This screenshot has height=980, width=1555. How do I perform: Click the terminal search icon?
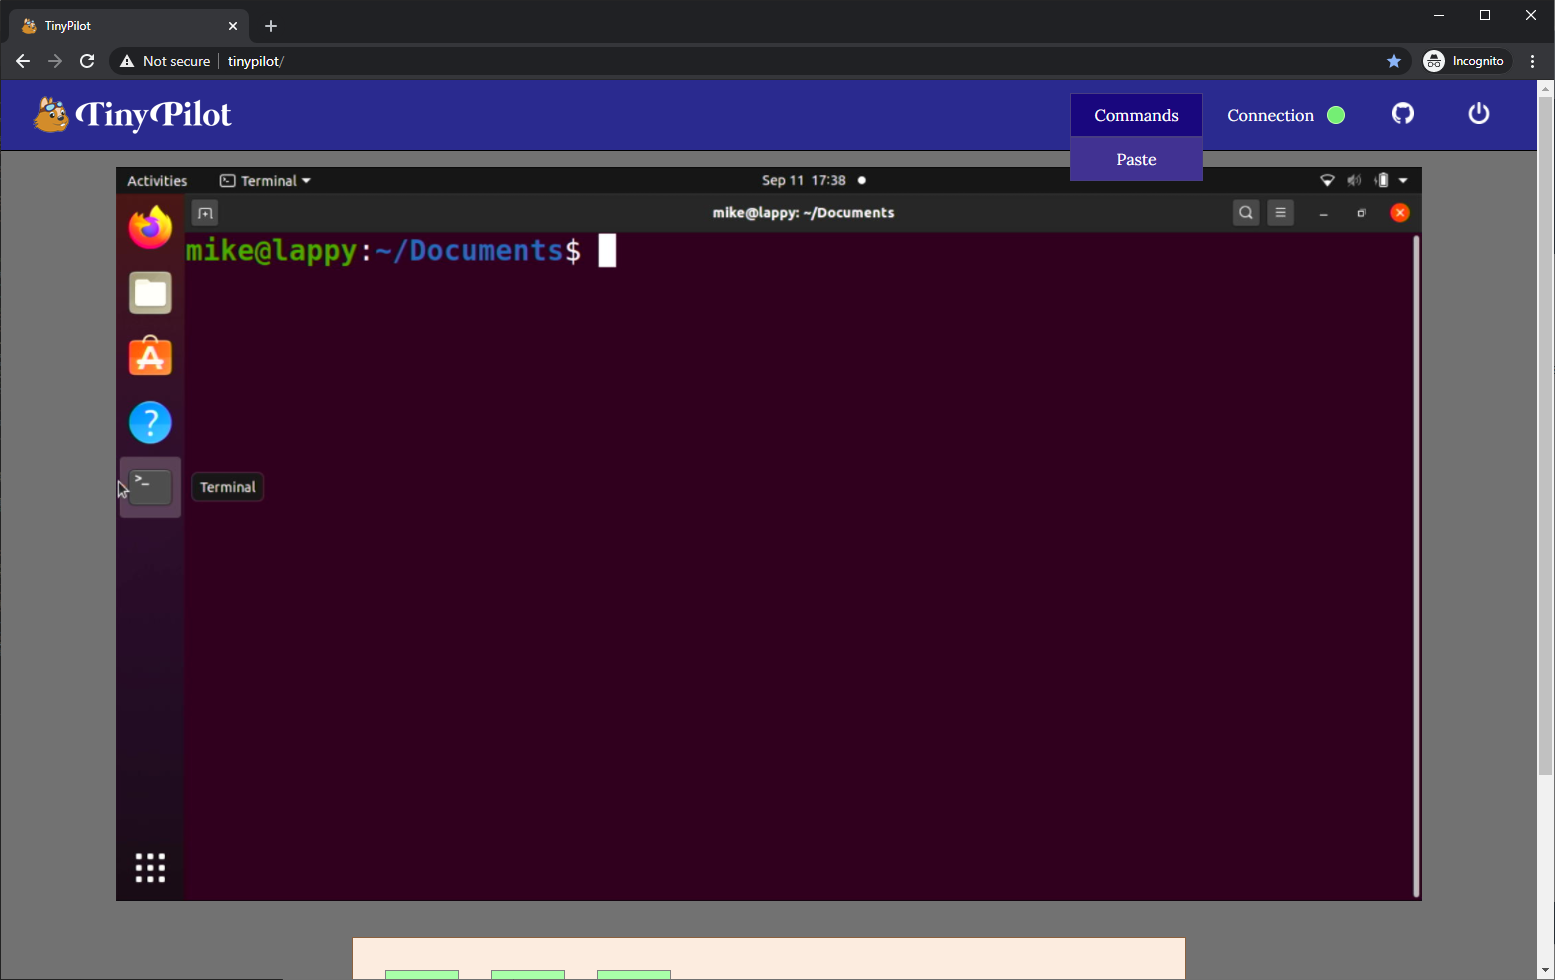tap(1246, 212)
